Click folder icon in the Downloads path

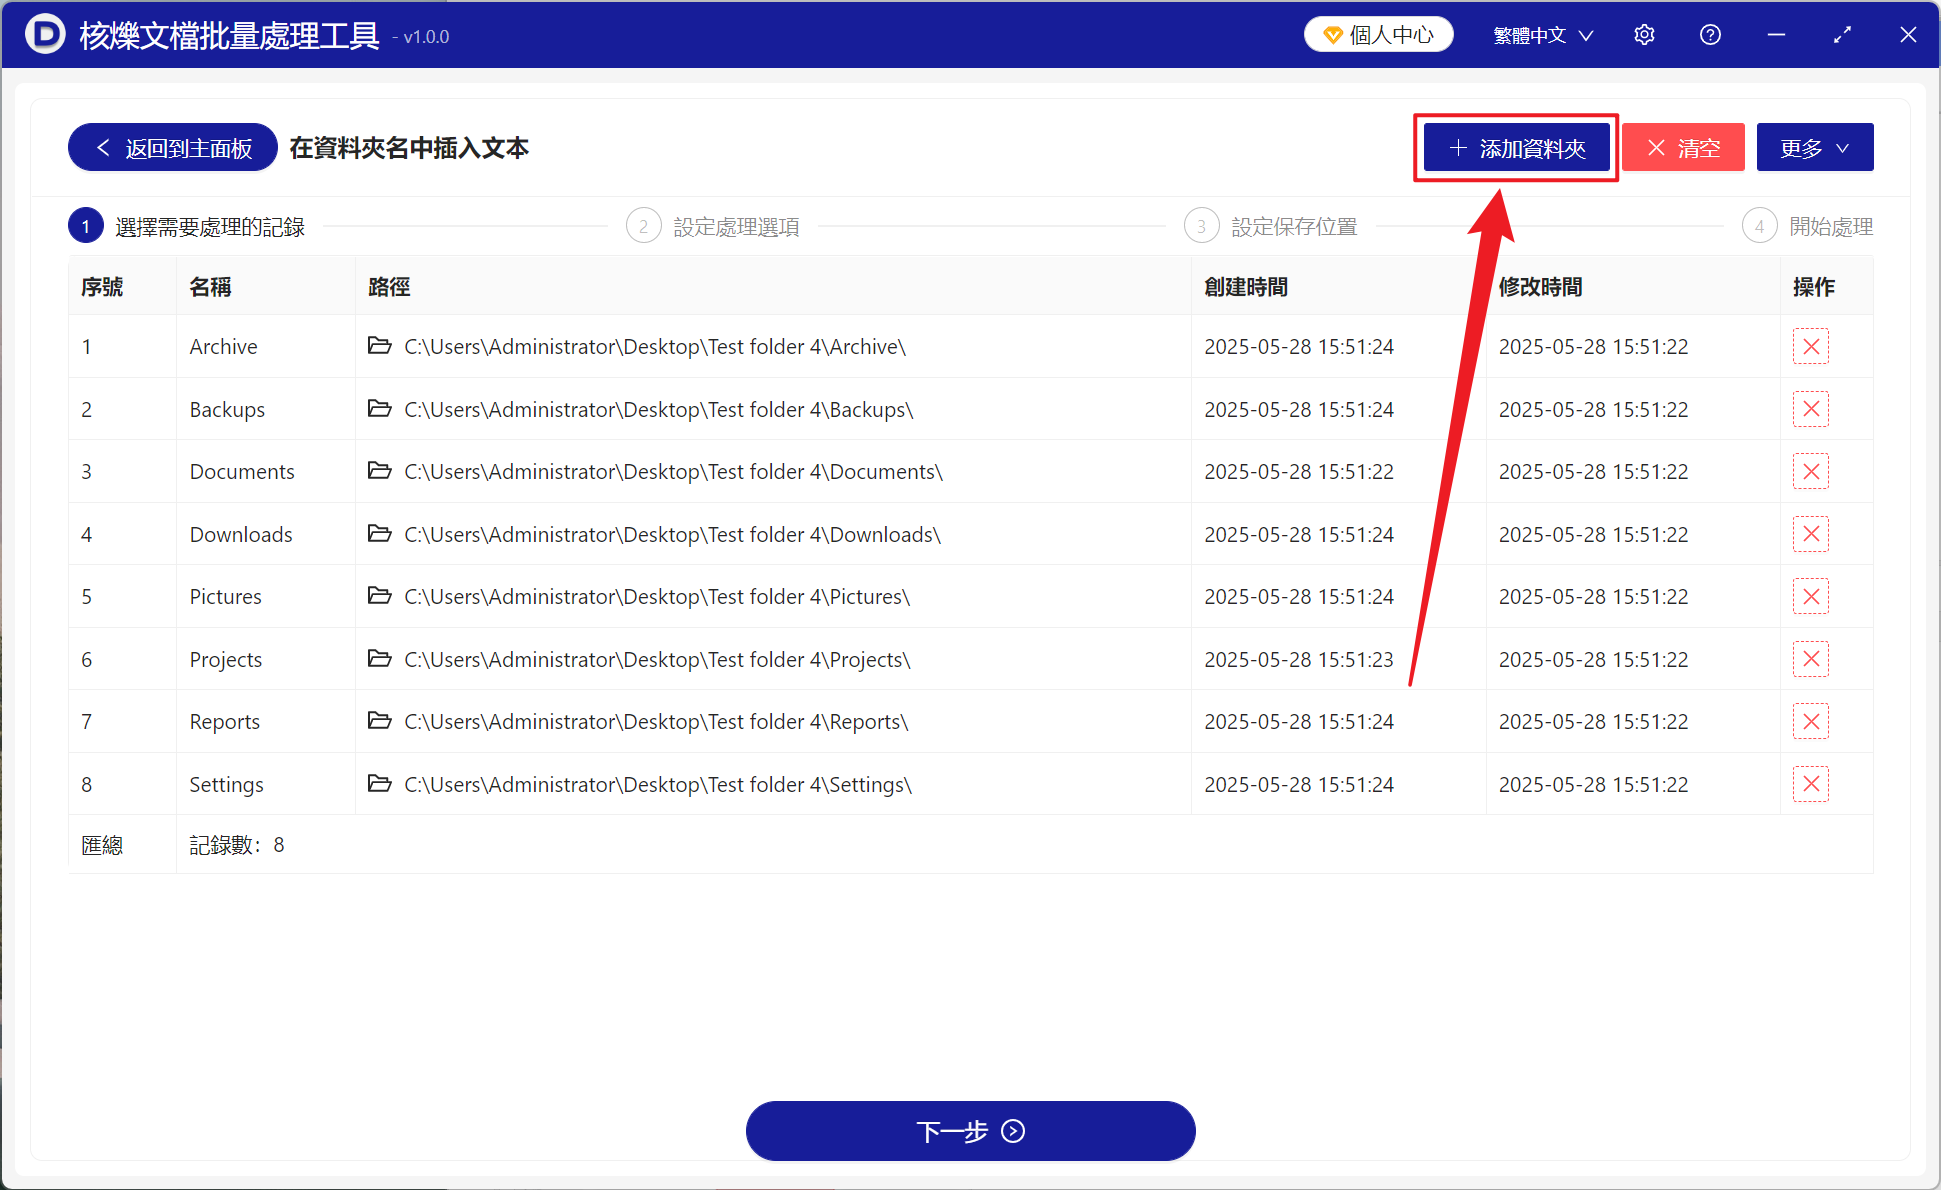pyautogui.click(x=379, y=533)
